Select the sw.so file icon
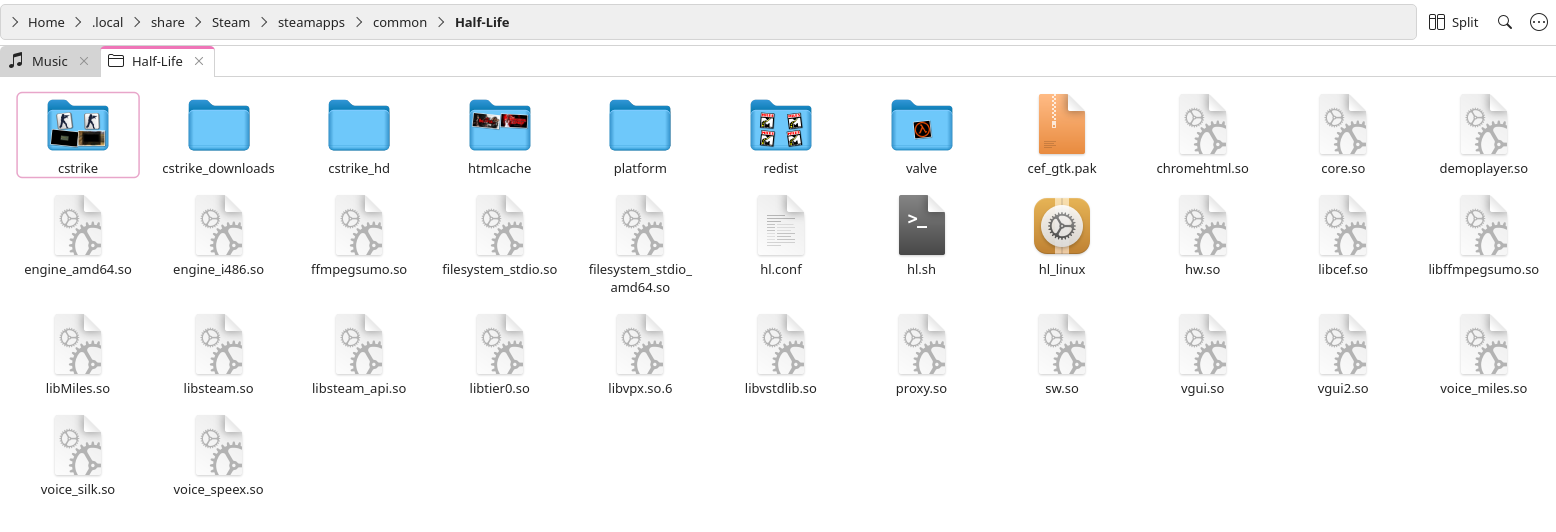The height and width of the screenshot is (532, 1556). [1062, 344]
